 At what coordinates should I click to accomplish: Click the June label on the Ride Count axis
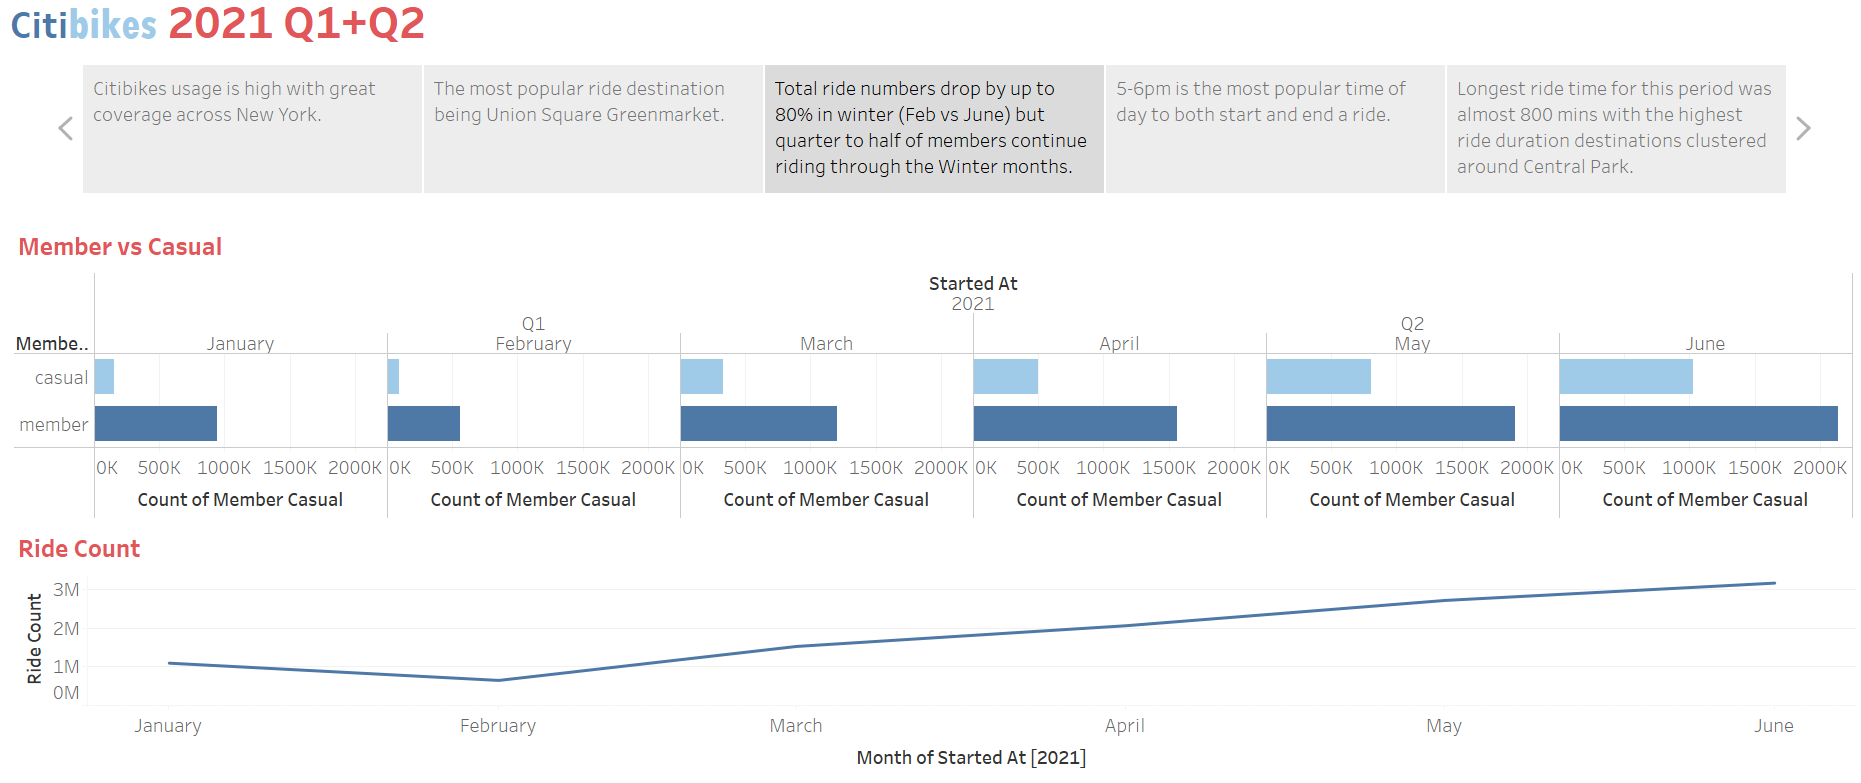(x=1775, y=726)
